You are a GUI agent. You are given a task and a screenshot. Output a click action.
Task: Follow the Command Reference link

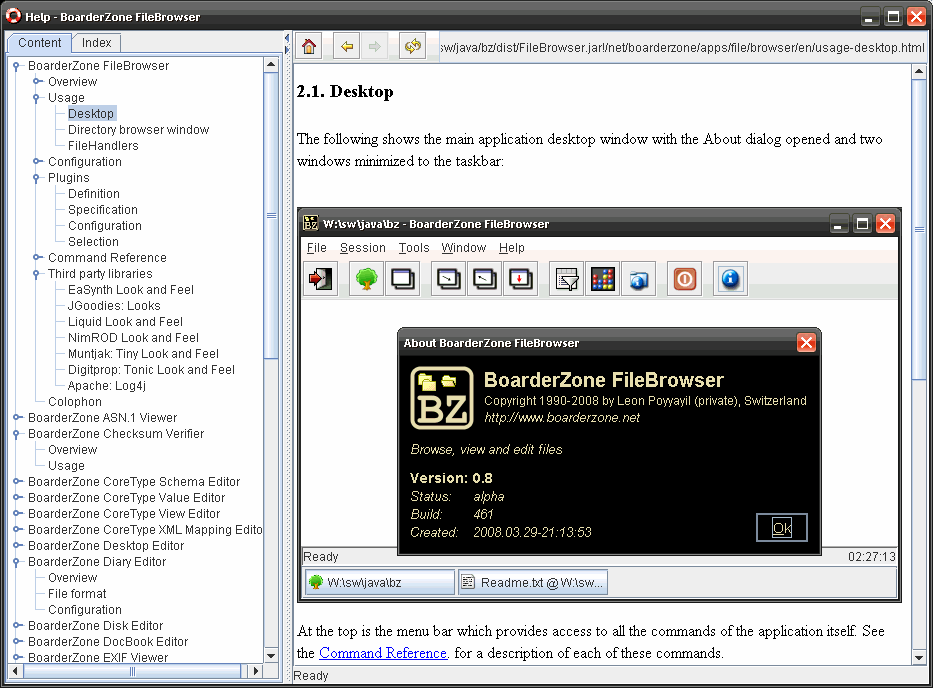[x=384, y=653]
